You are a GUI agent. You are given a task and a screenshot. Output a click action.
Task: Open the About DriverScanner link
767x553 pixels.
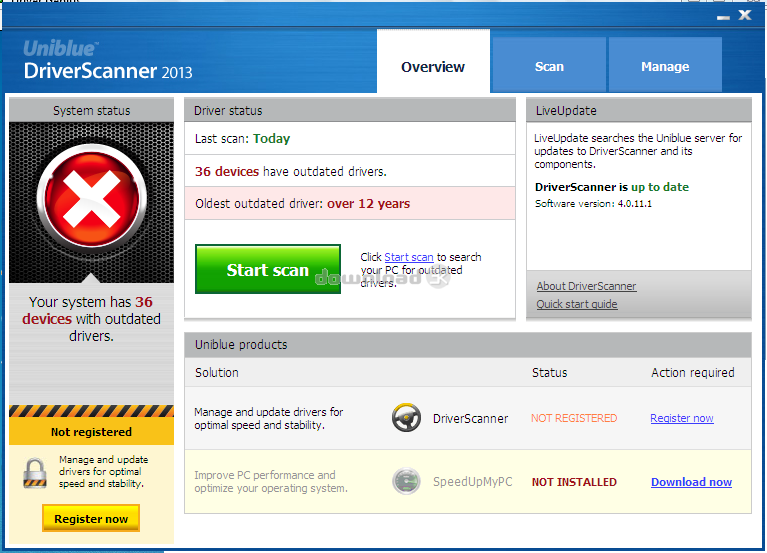586,286
